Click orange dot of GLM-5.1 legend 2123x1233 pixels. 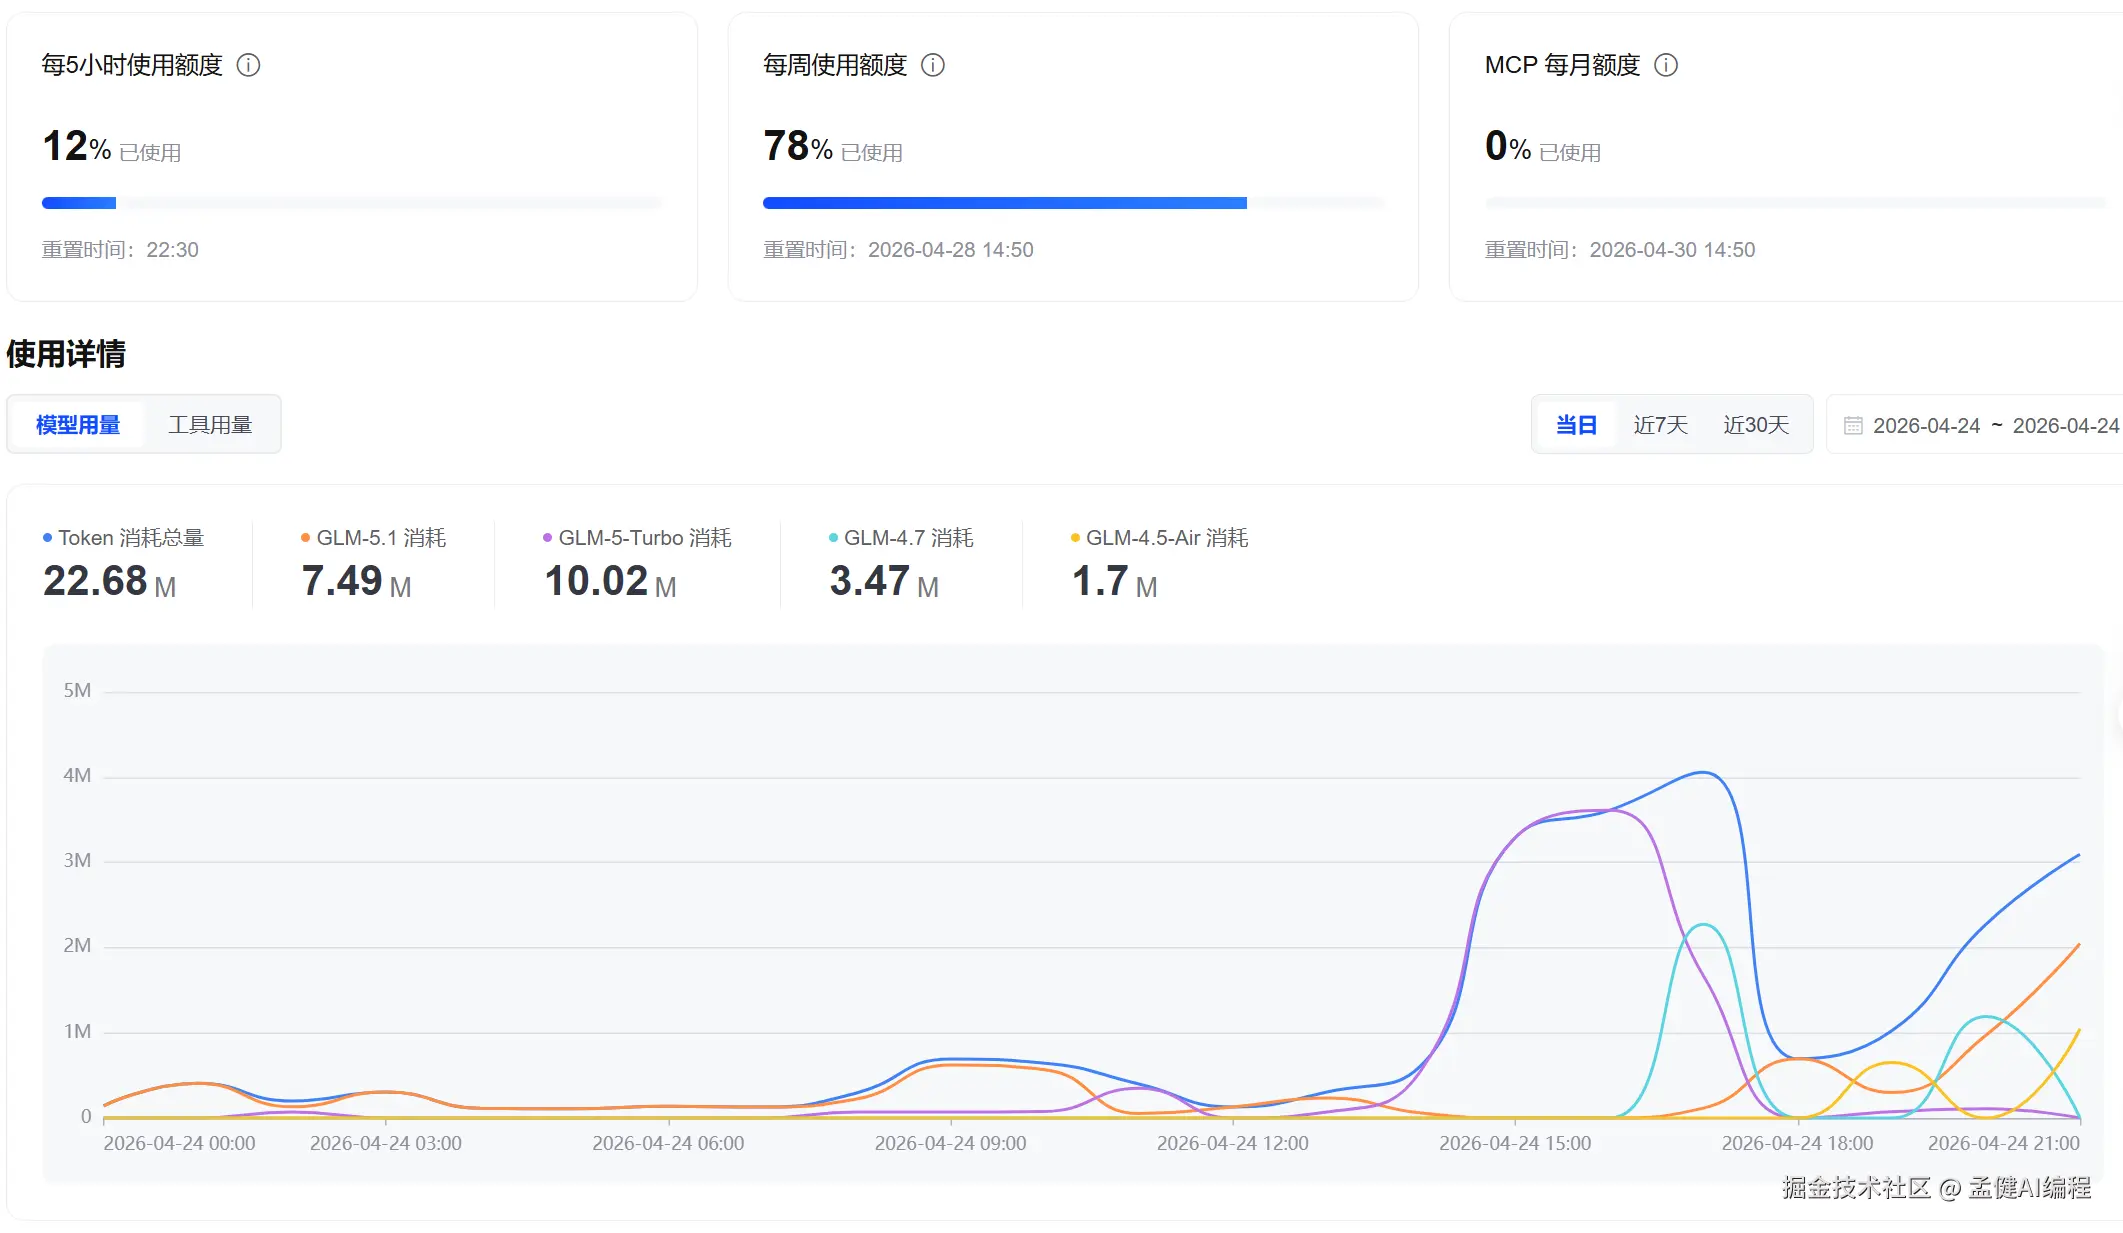point(305,538)
